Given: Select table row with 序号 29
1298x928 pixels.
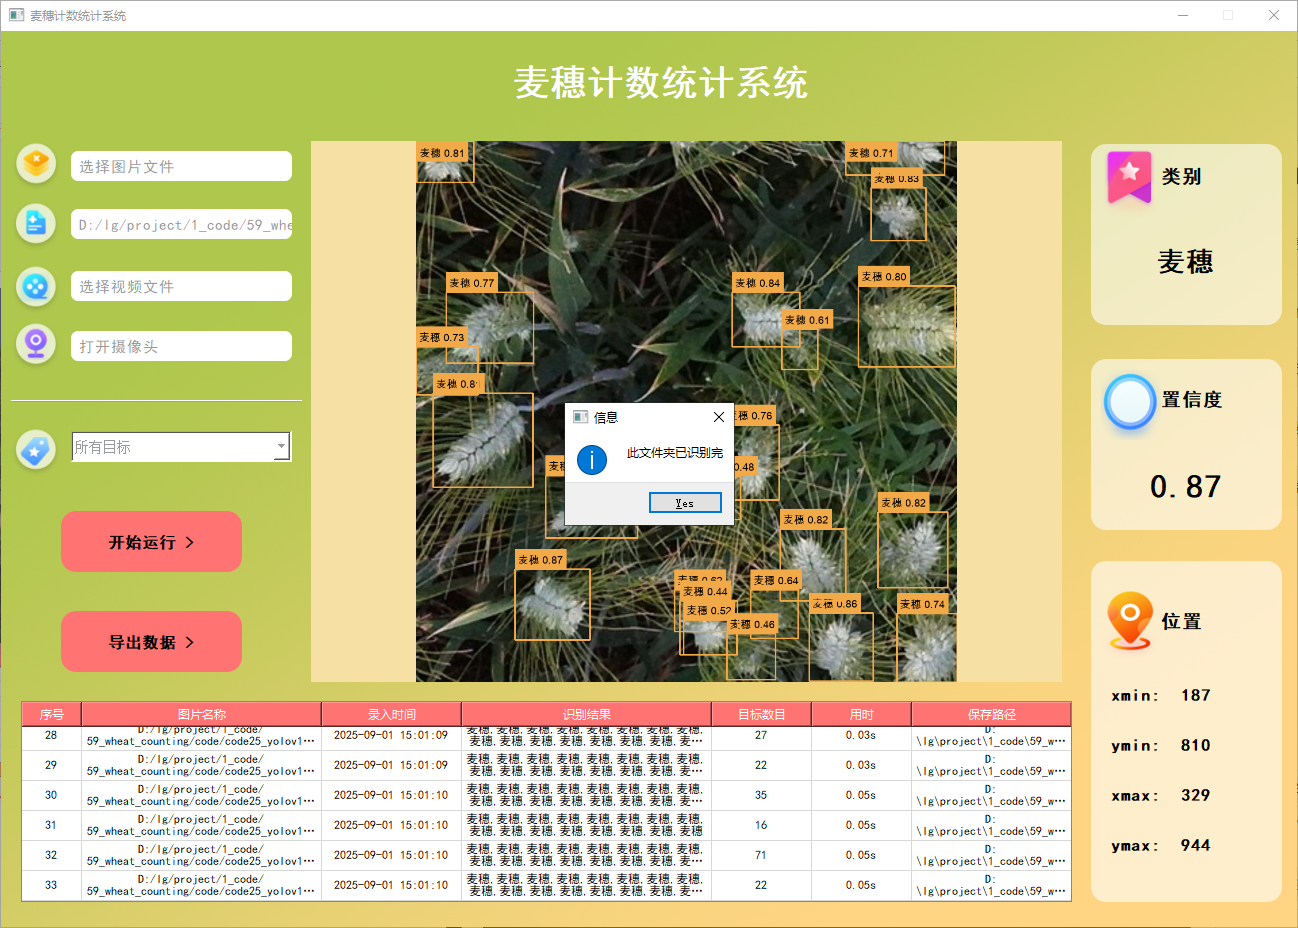Looking at the screenshot, I should [546, 765].
